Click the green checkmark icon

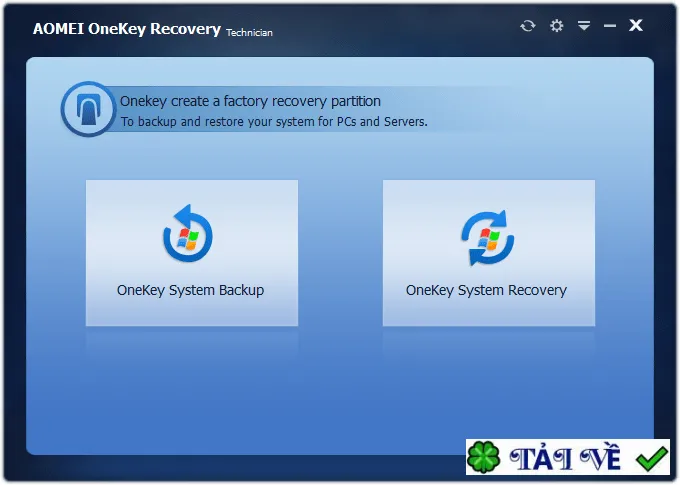click(x=652, y=458)
